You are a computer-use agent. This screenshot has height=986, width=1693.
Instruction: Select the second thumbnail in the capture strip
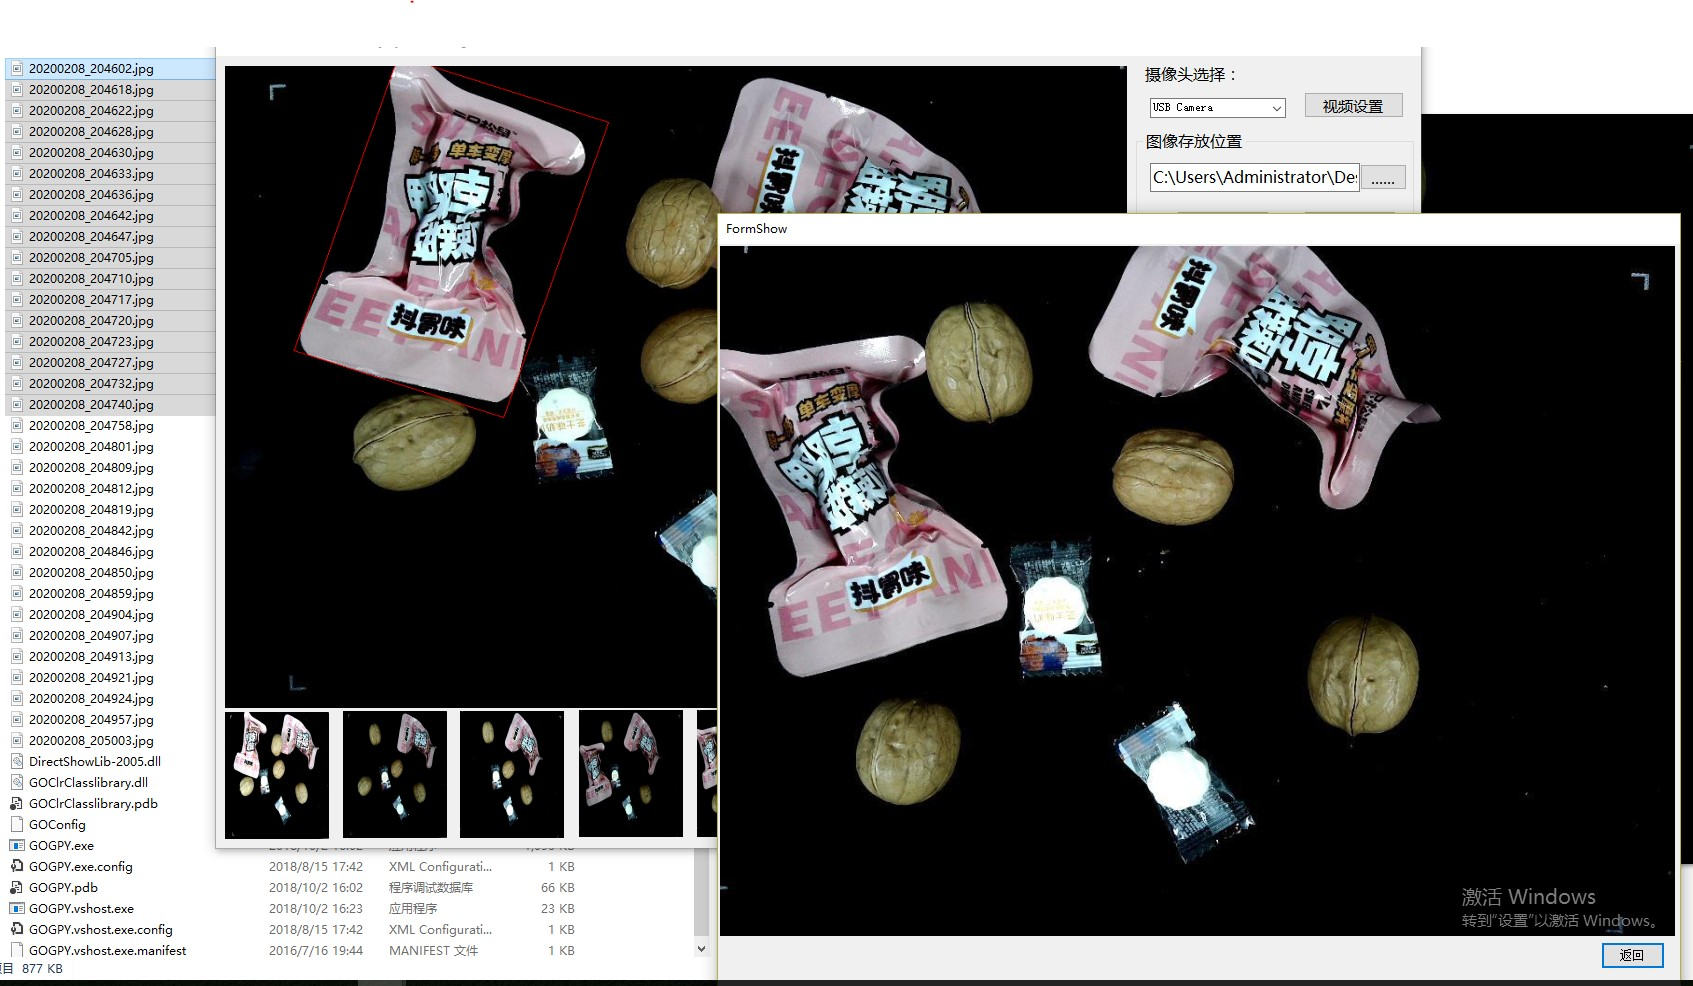(x=395, y=774)
